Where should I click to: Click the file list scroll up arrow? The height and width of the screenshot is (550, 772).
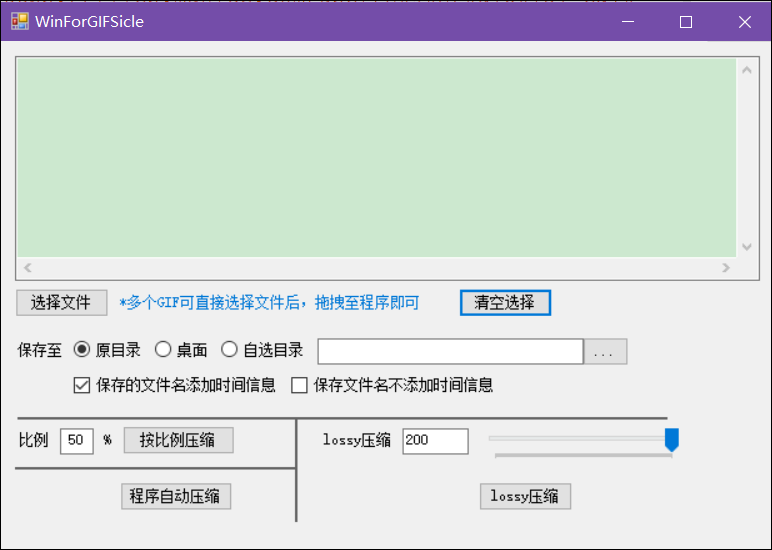pyautogui.click(x=747, y=70)
